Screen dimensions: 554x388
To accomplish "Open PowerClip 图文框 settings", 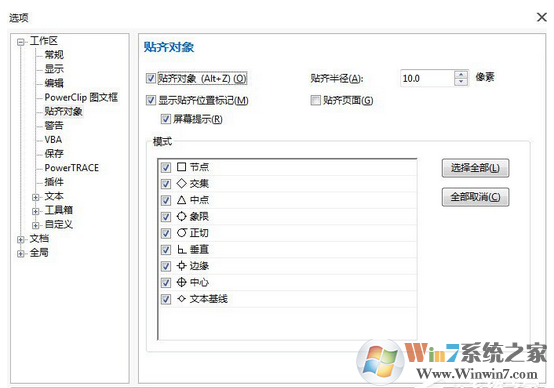I will 81,97.
